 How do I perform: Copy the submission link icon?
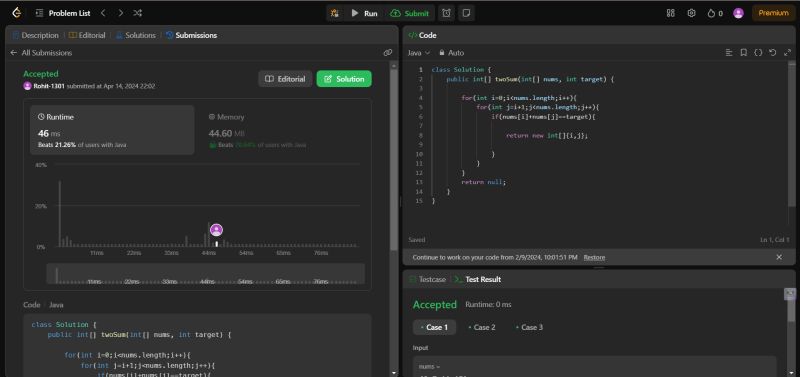(388, 53)
